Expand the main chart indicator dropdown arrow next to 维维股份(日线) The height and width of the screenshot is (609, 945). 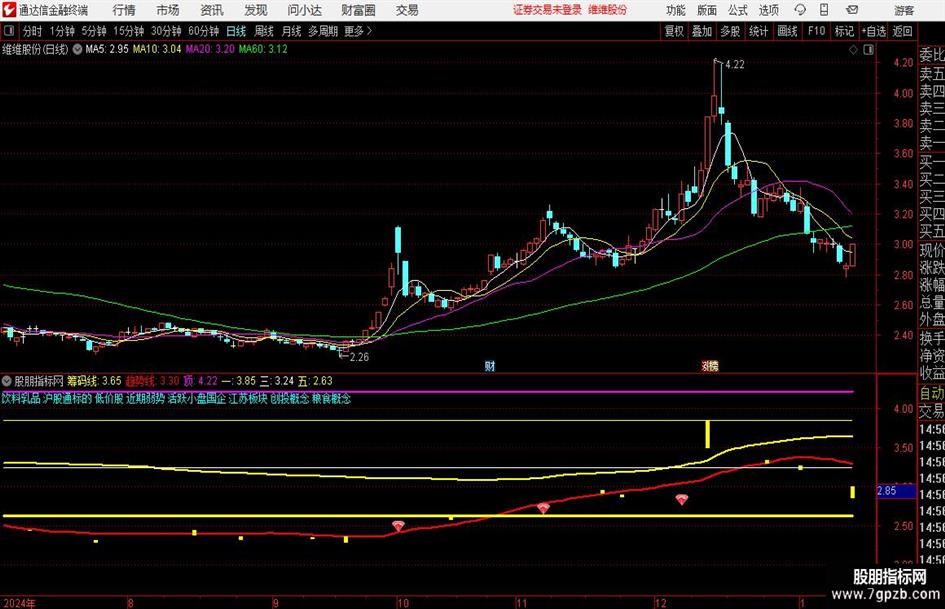(77, 49)
